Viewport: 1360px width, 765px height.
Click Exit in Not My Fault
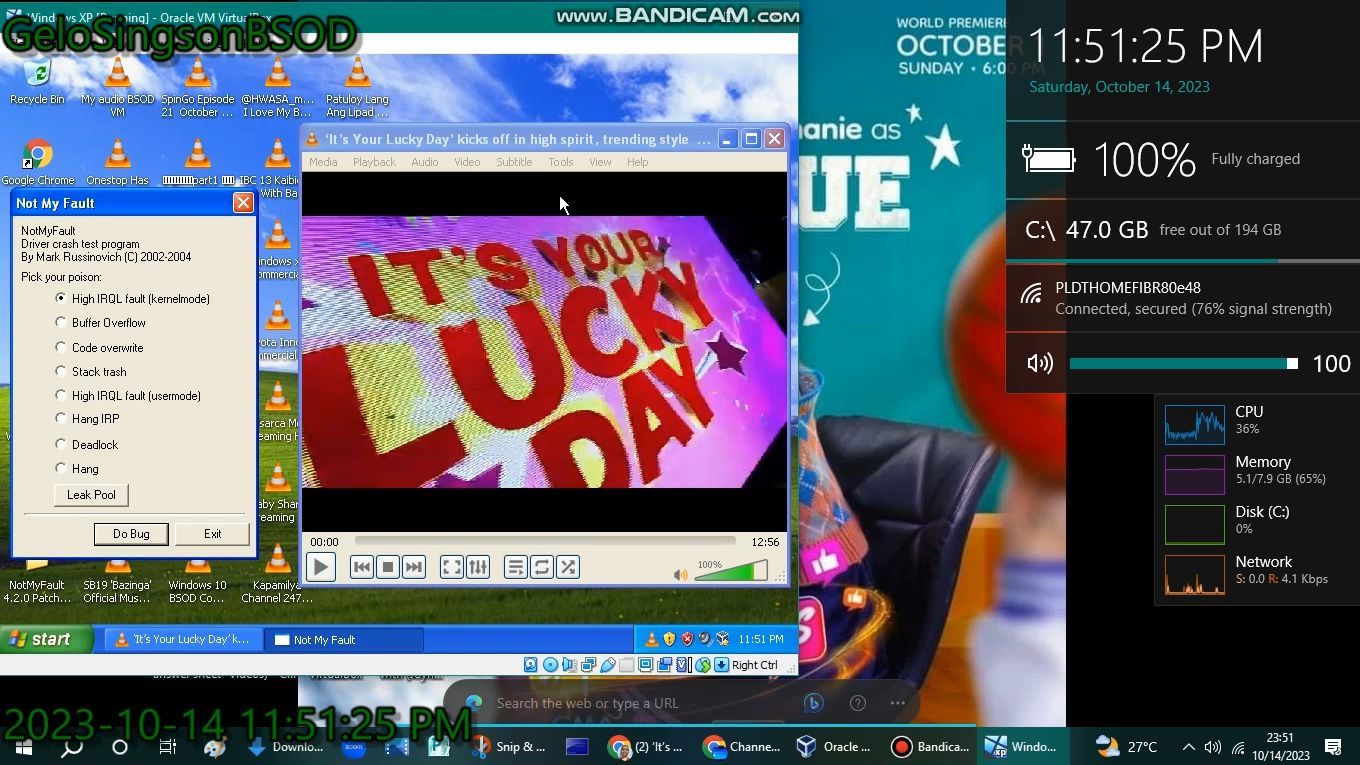click(213, 534)
